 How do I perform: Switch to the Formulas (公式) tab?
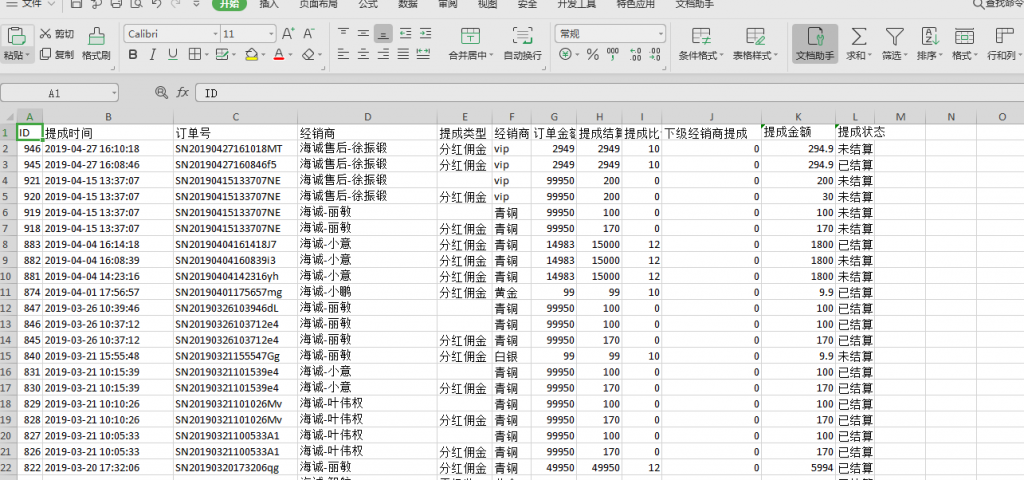[368, 4]
